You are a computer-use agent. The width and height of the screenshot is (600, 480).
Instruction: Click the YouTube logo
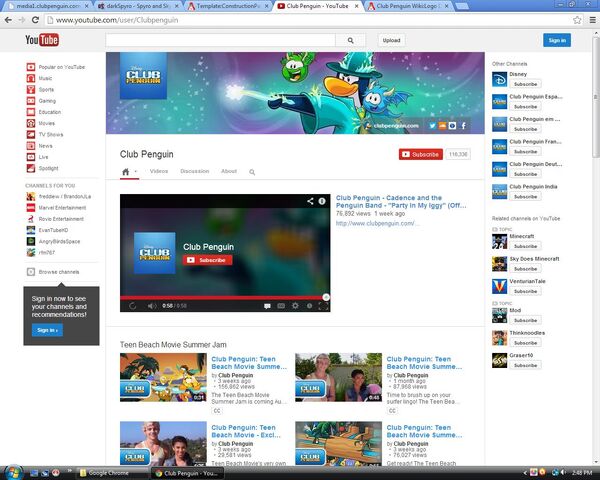42,40
